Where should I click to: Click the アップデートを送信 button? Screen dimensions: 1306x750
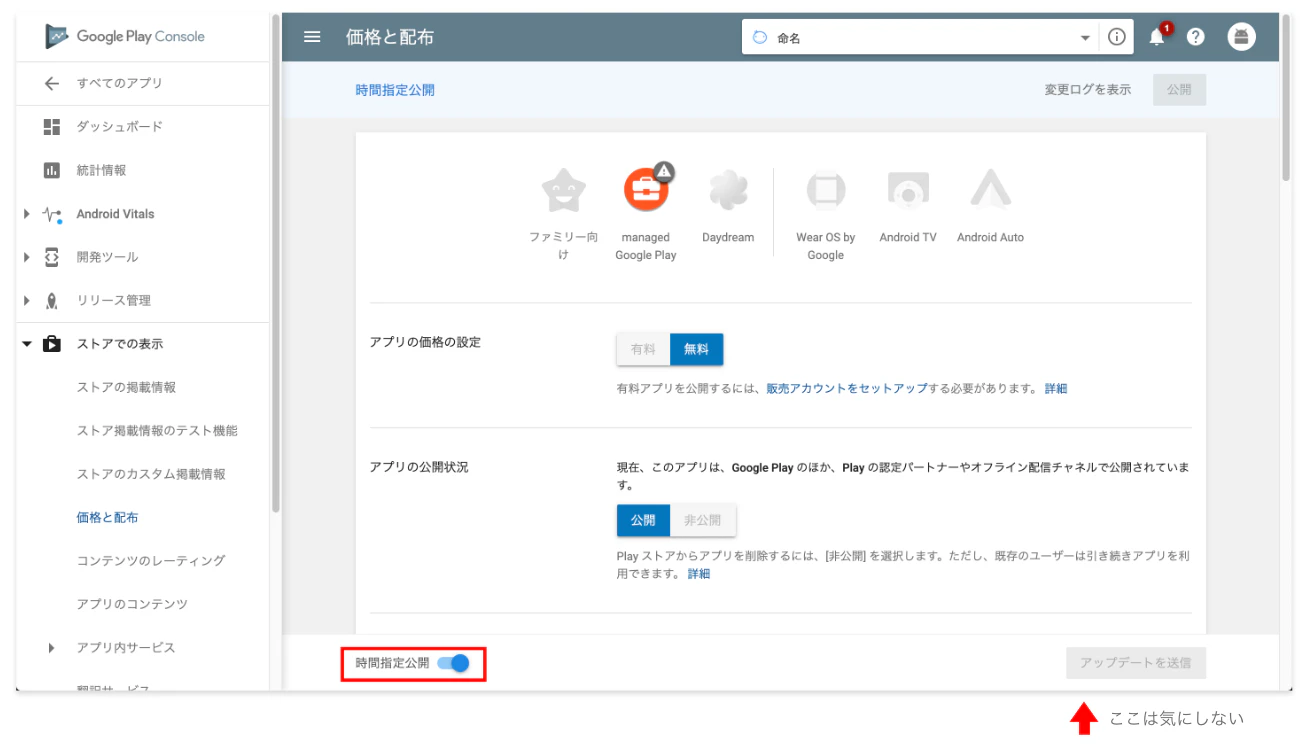[x=1136, y=663]
